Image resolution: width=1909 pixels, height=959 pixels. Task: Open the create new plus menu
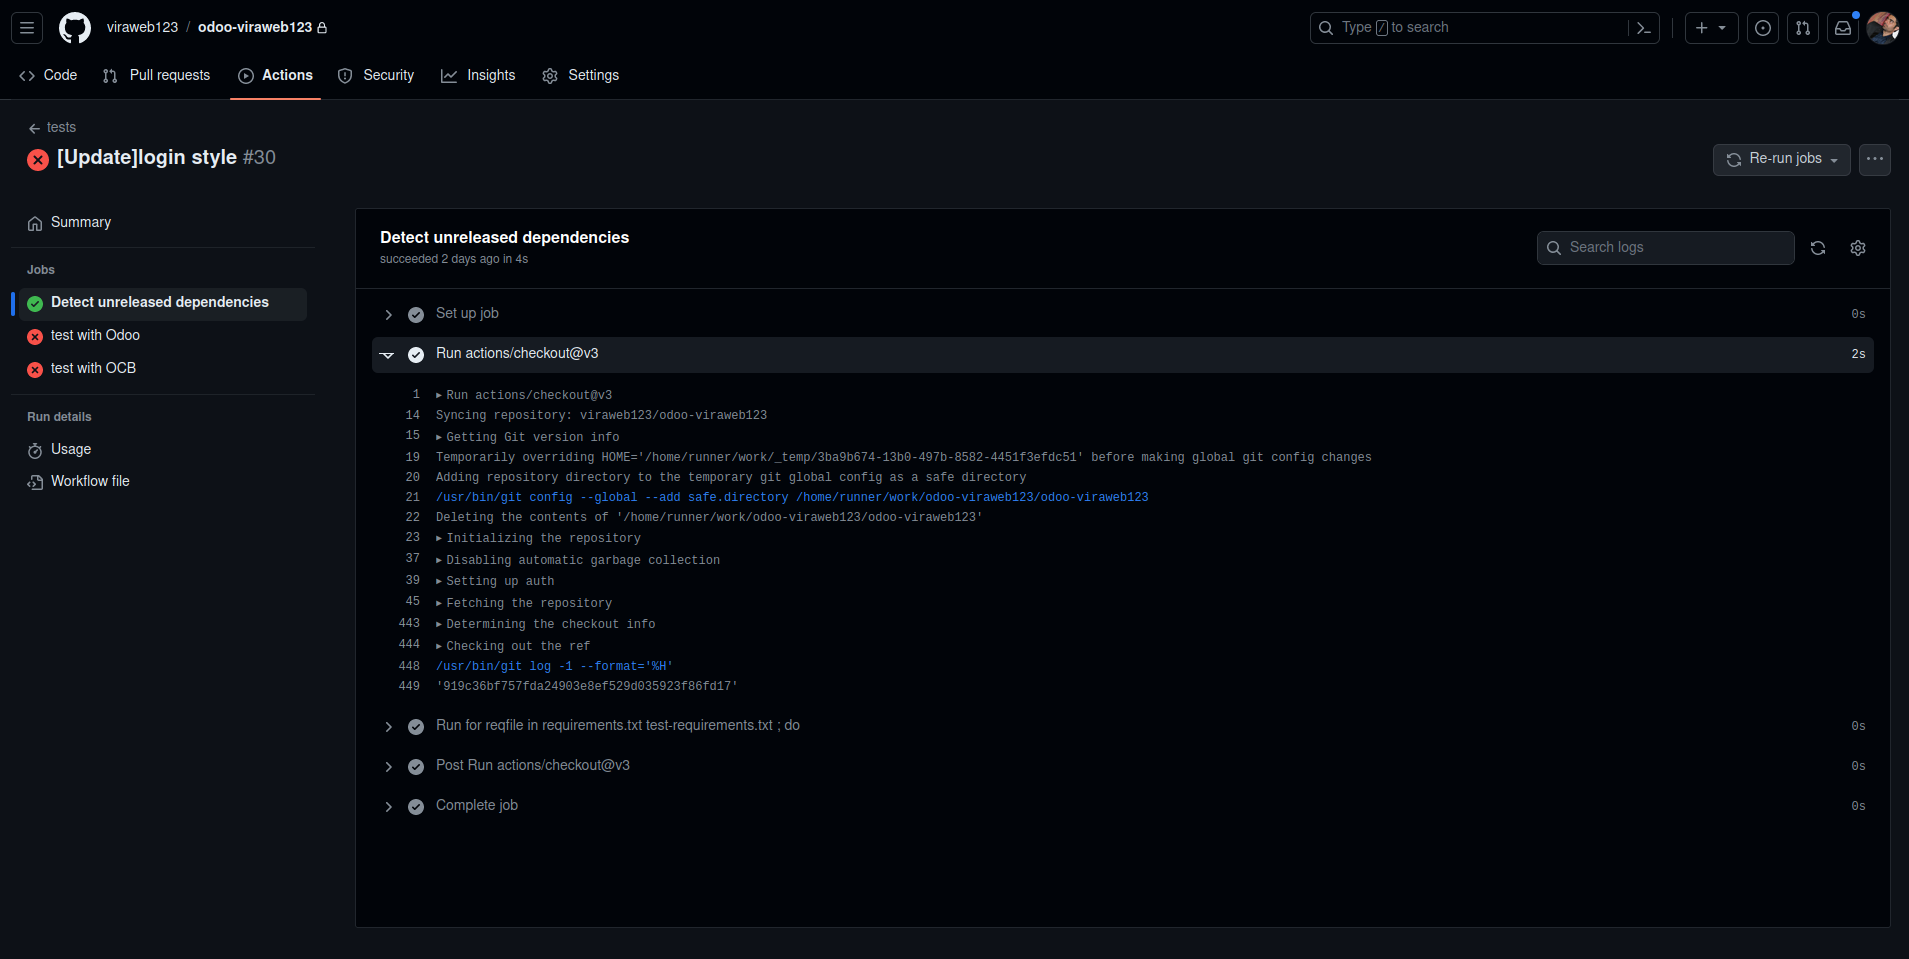[1711, 28]
